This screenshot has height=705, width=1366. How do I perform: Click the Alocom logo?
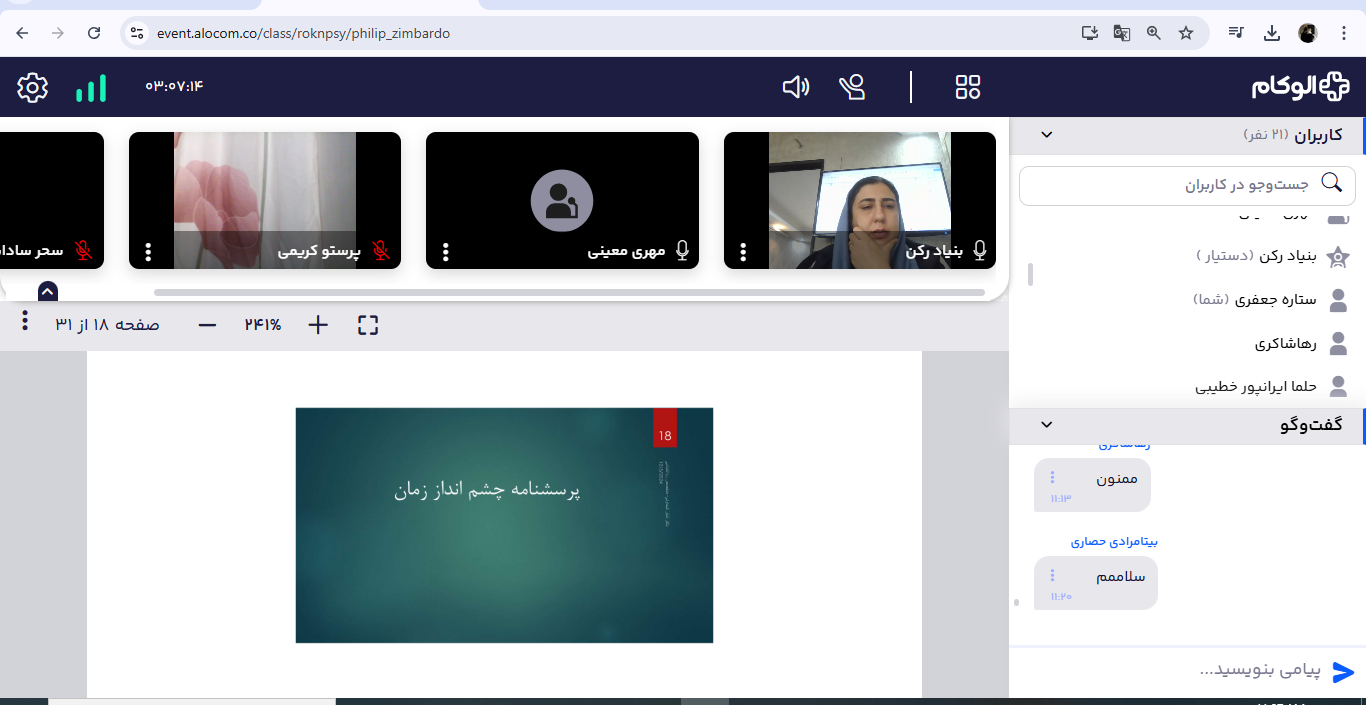click(1300, 87)
